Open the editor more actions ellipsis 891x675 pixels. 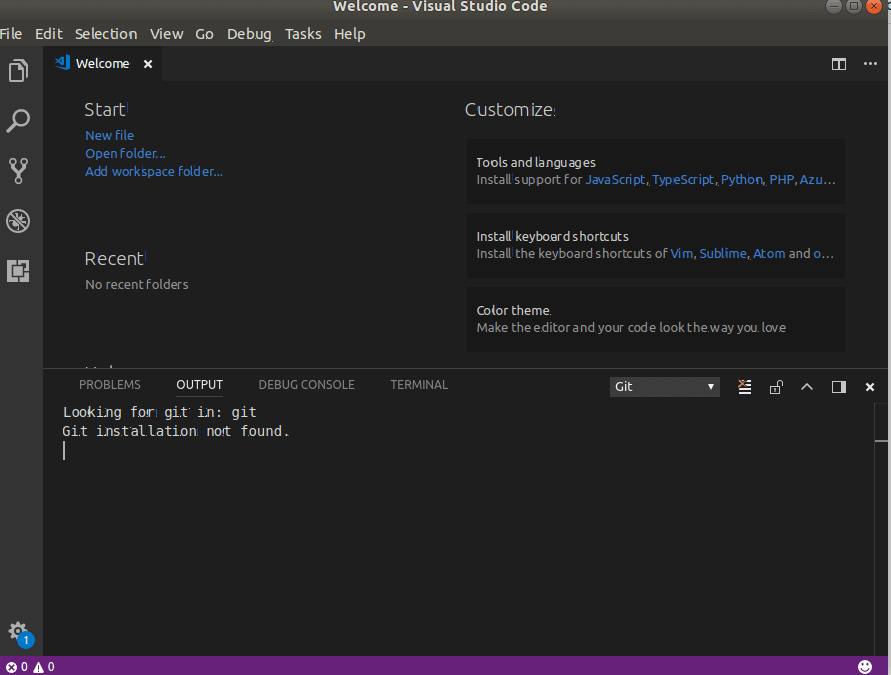pos(870,64)
